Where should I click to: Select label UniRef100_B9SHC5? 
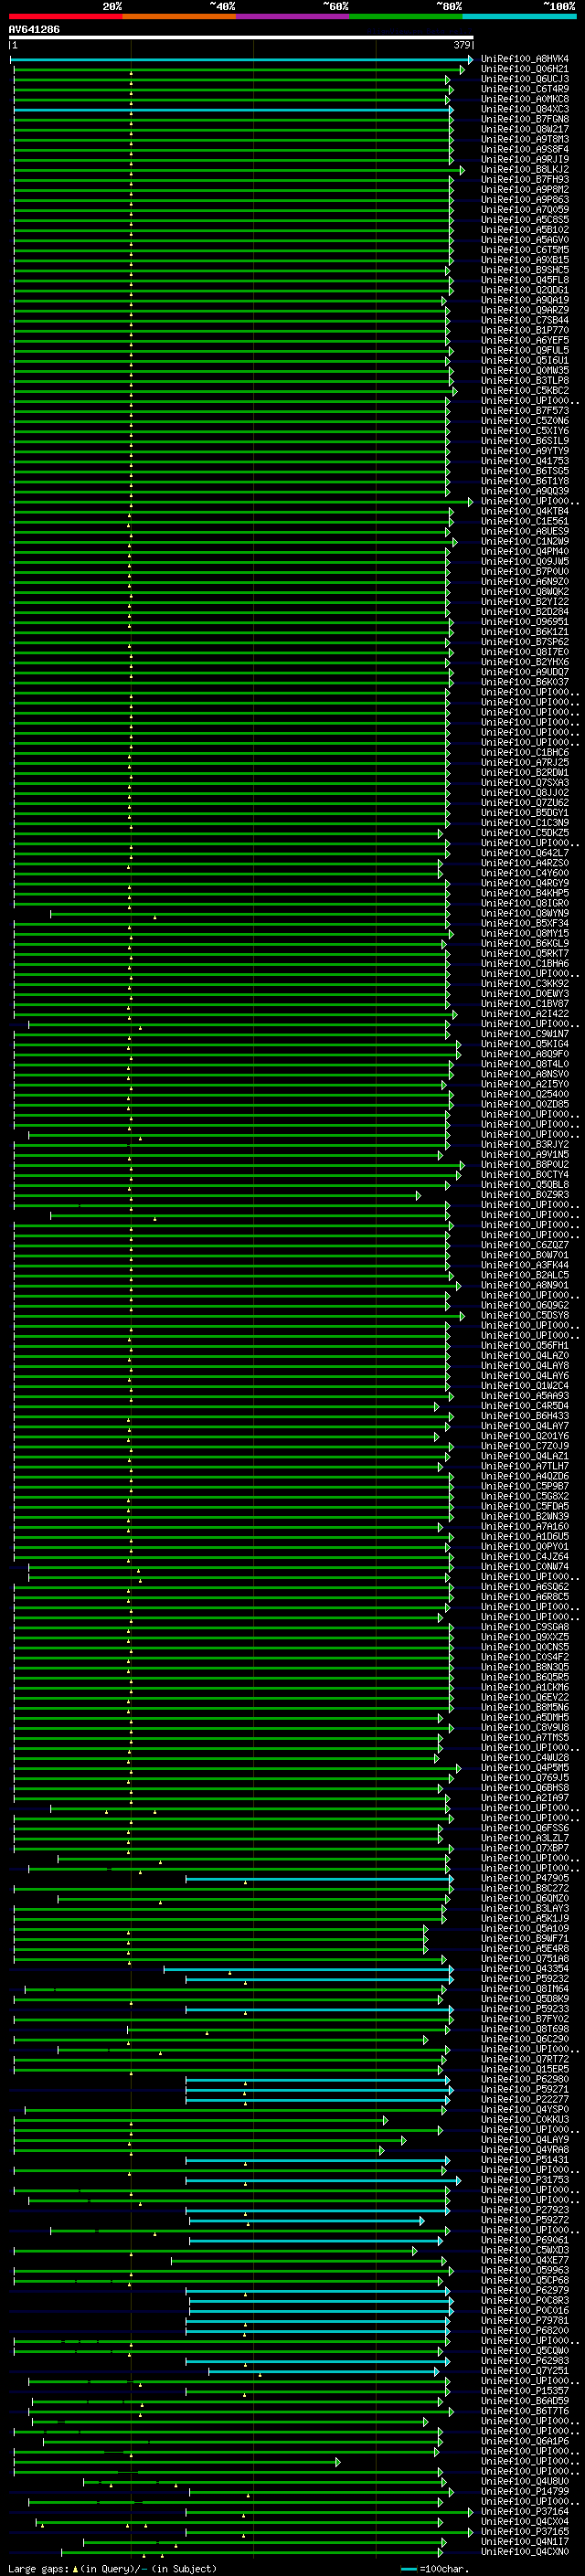525,269
